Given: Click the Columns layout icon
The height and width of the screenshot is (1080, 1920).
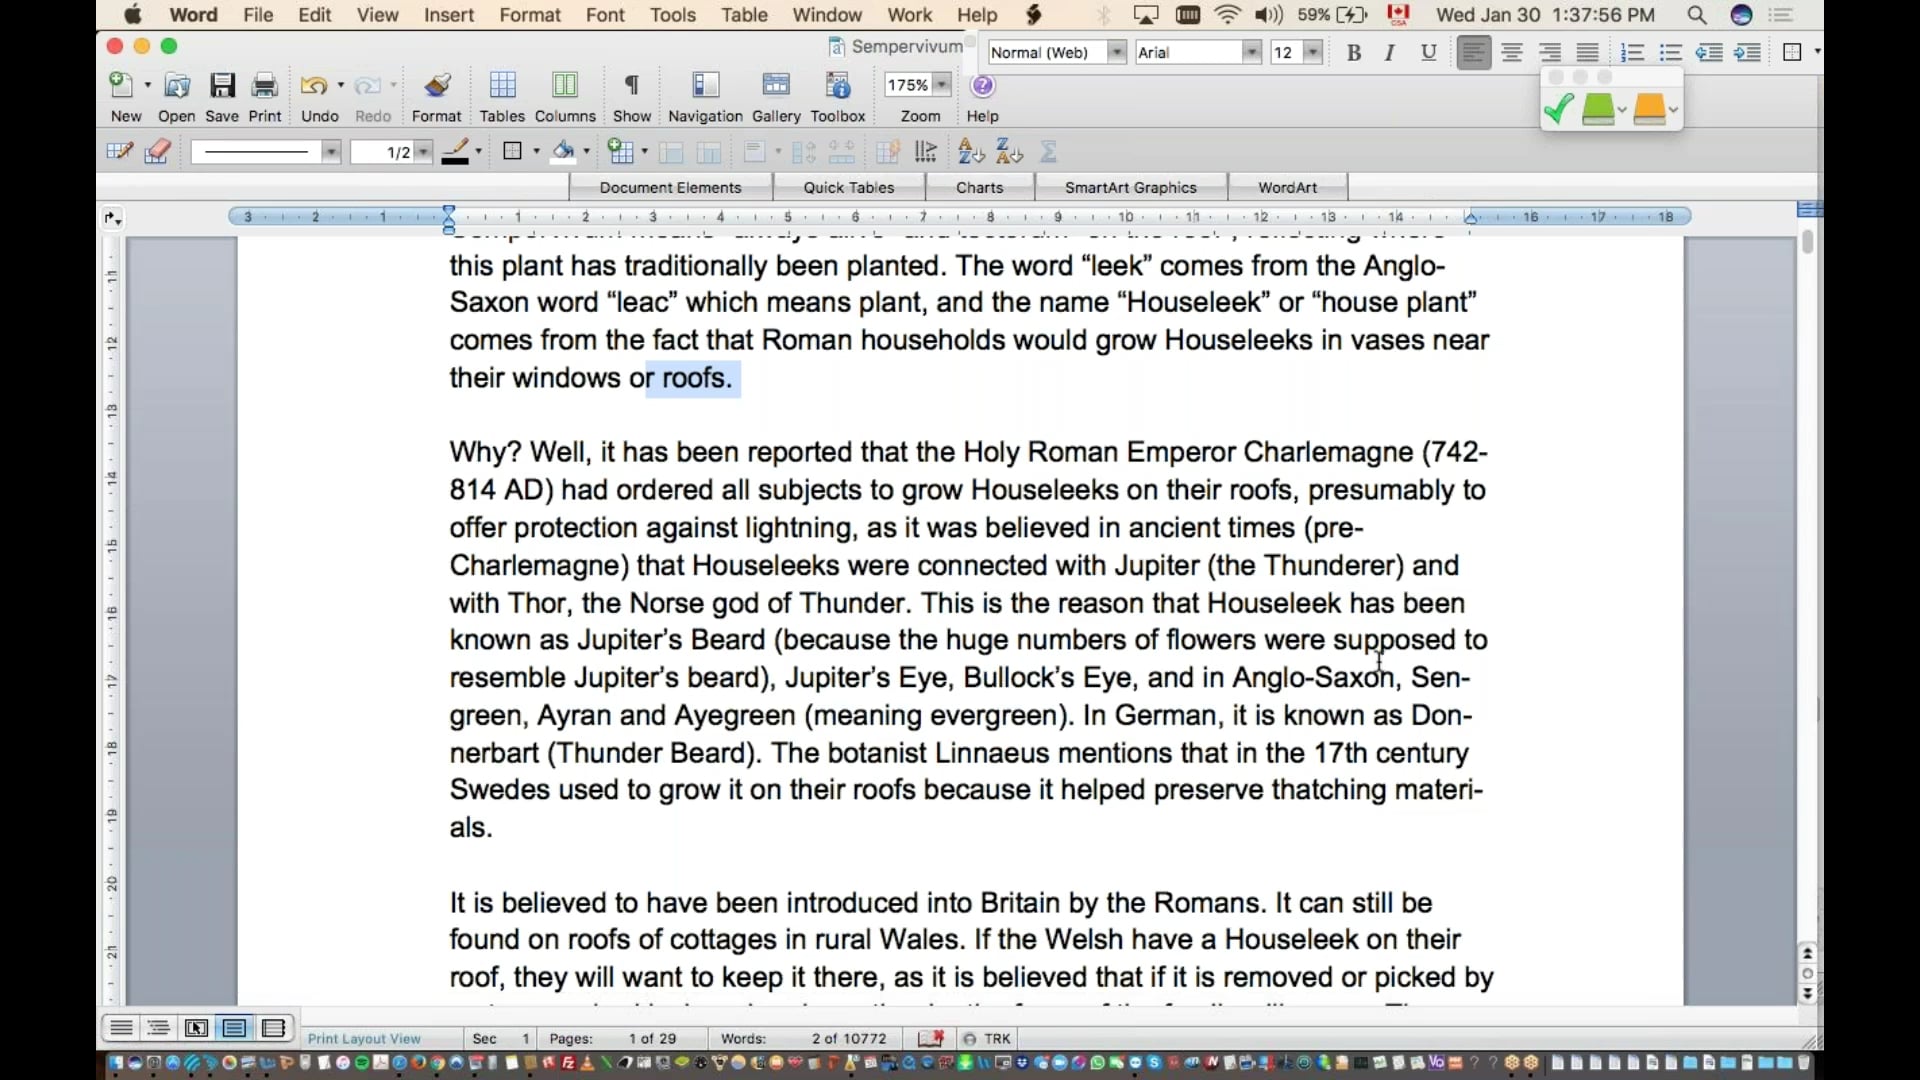Looking at the screenshot, I should coord(565,87).
